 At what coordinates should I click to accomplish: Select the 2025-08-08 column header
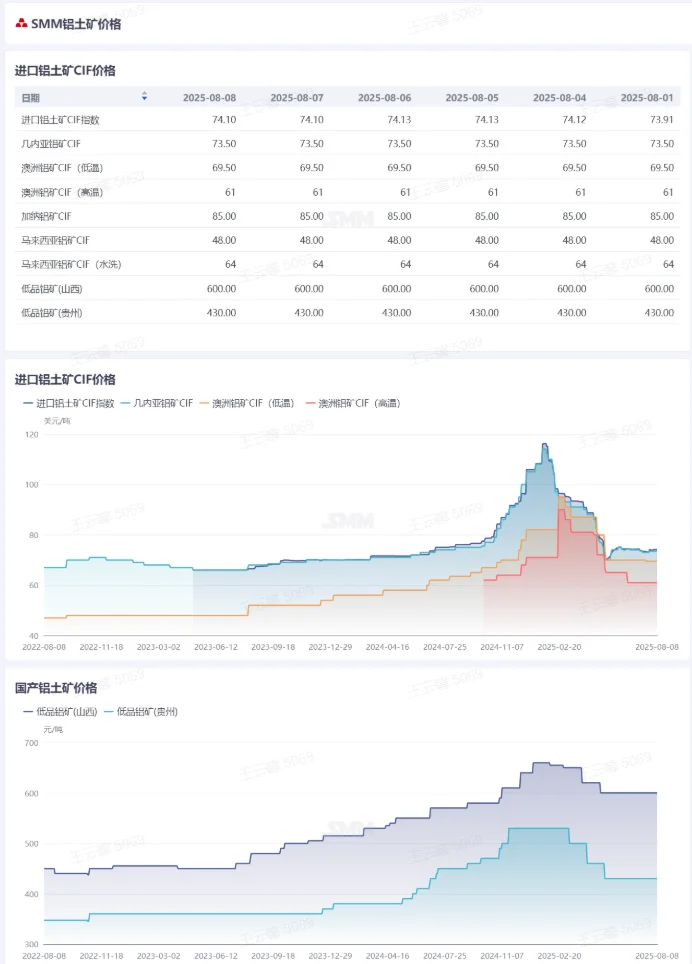tap(209, 98)
